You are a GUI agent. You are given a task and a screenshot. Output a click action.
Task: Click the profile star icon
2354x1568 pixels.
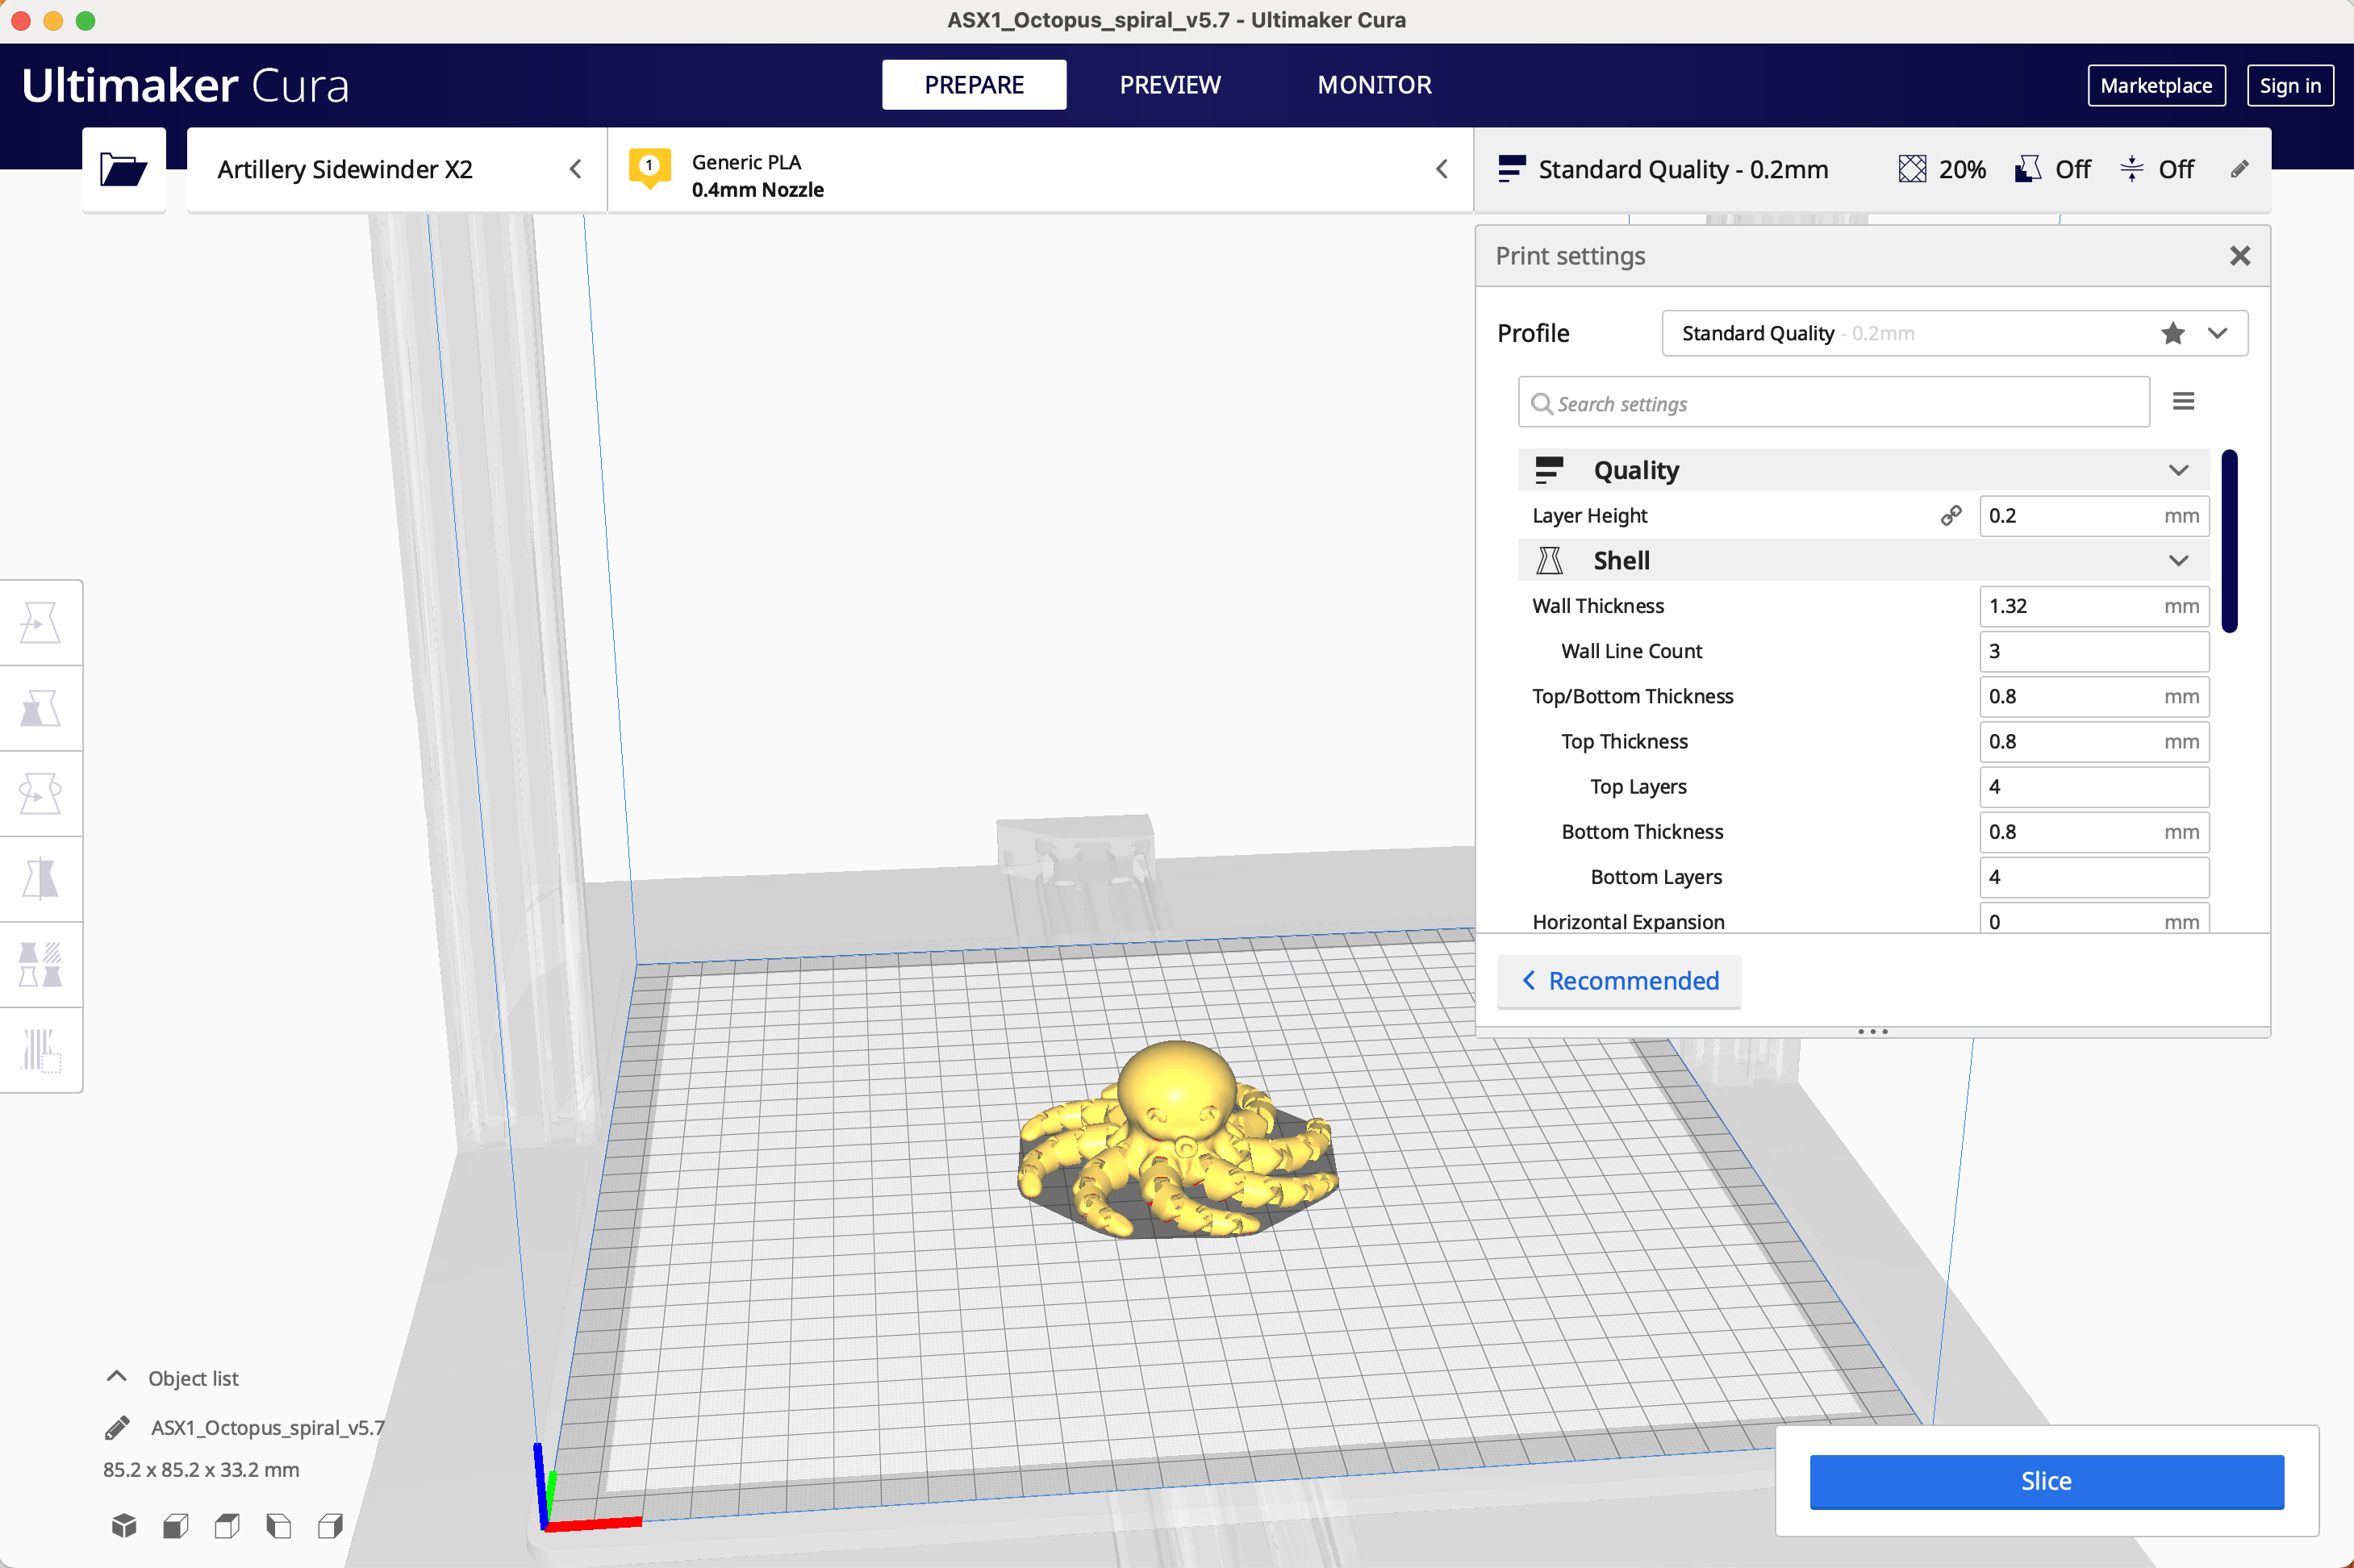(2173, 333)
